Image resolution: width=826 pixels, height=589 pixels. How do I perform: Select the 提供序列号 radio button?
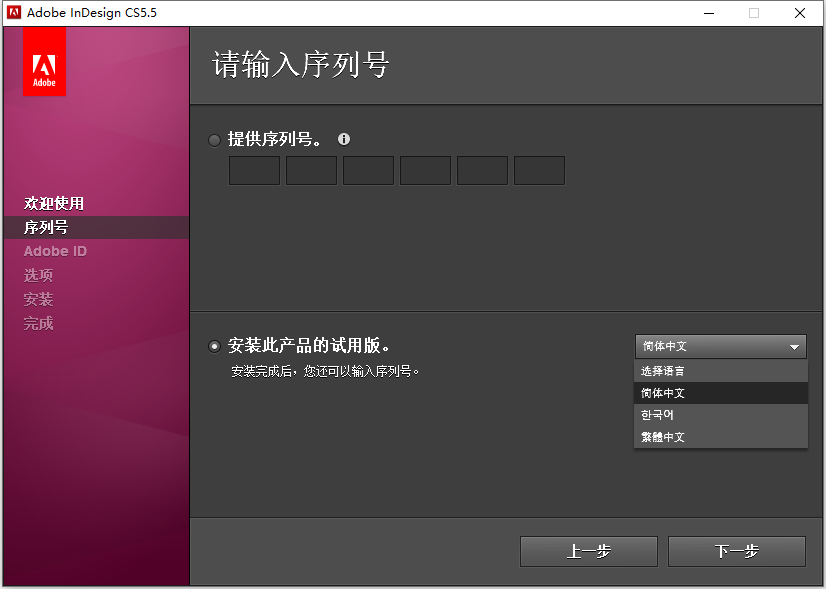click(x=214, y=140)
